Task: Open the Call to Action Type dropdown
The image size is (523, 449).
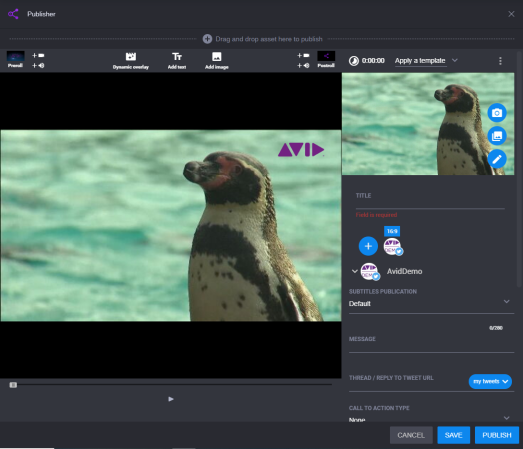Action: (x=431, y=418)
